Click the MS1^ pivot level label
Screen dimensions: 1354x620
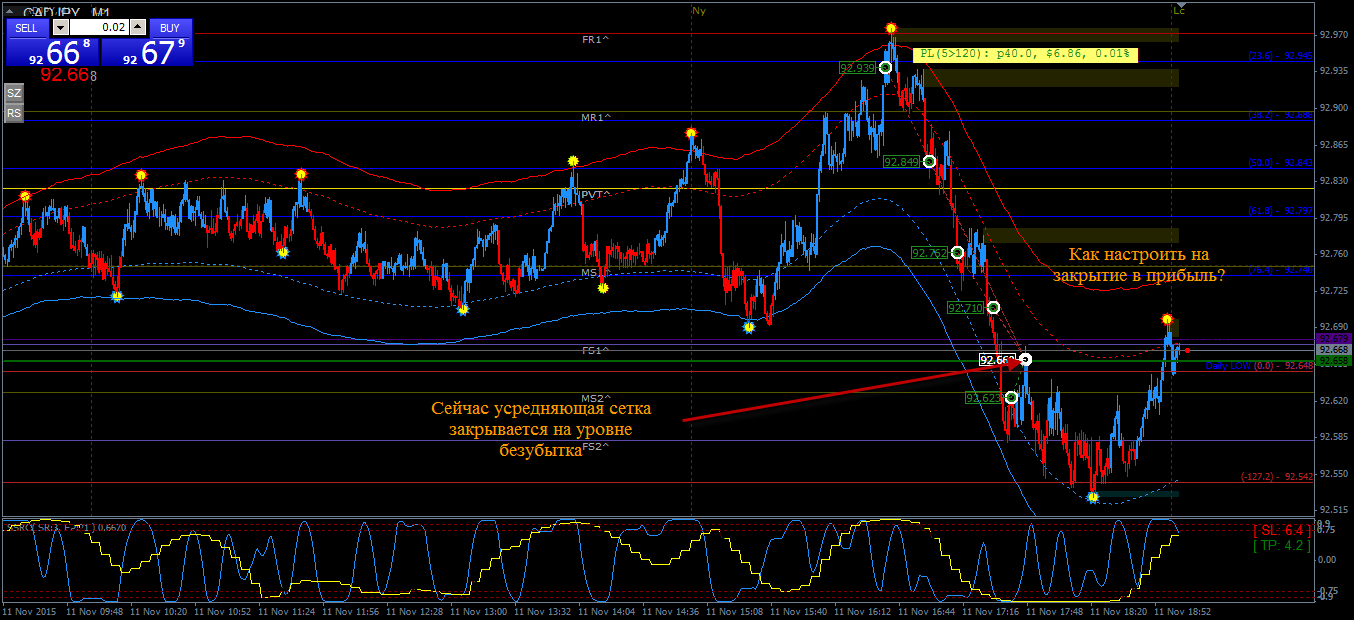[x=596, y=273]
